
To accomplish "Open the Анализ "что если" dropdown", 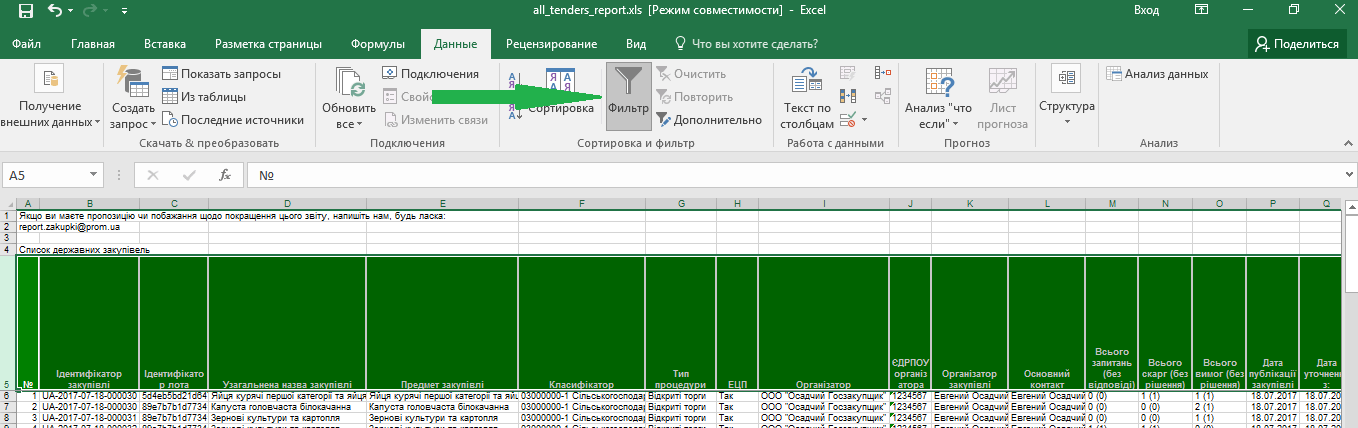I will point(938,116).
